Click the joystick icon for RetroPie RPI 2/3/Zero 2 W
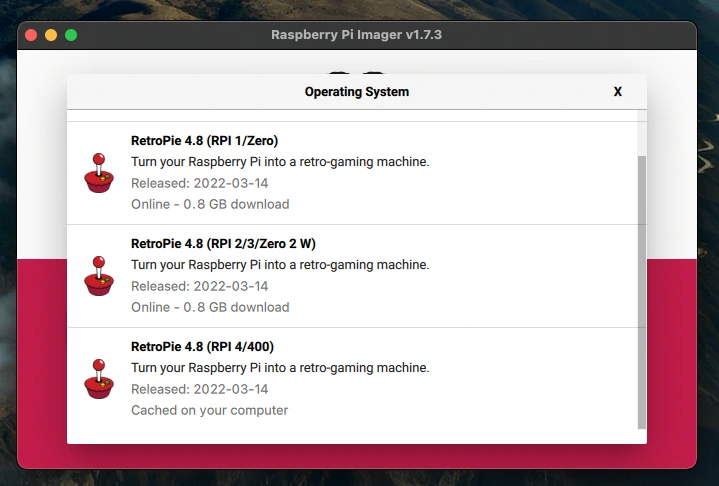The height and width of the screenshot is (486, 719). (x=99, y=276)
